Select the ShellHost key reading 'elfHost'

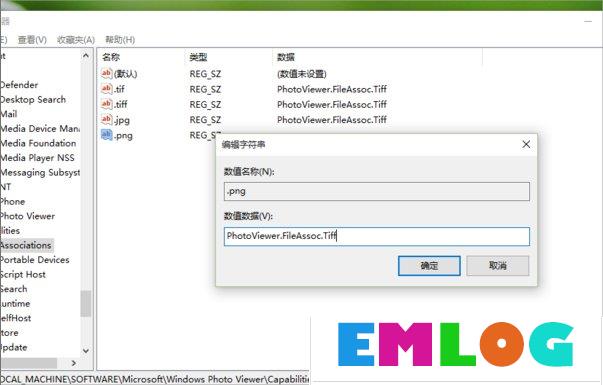point(16,318)
